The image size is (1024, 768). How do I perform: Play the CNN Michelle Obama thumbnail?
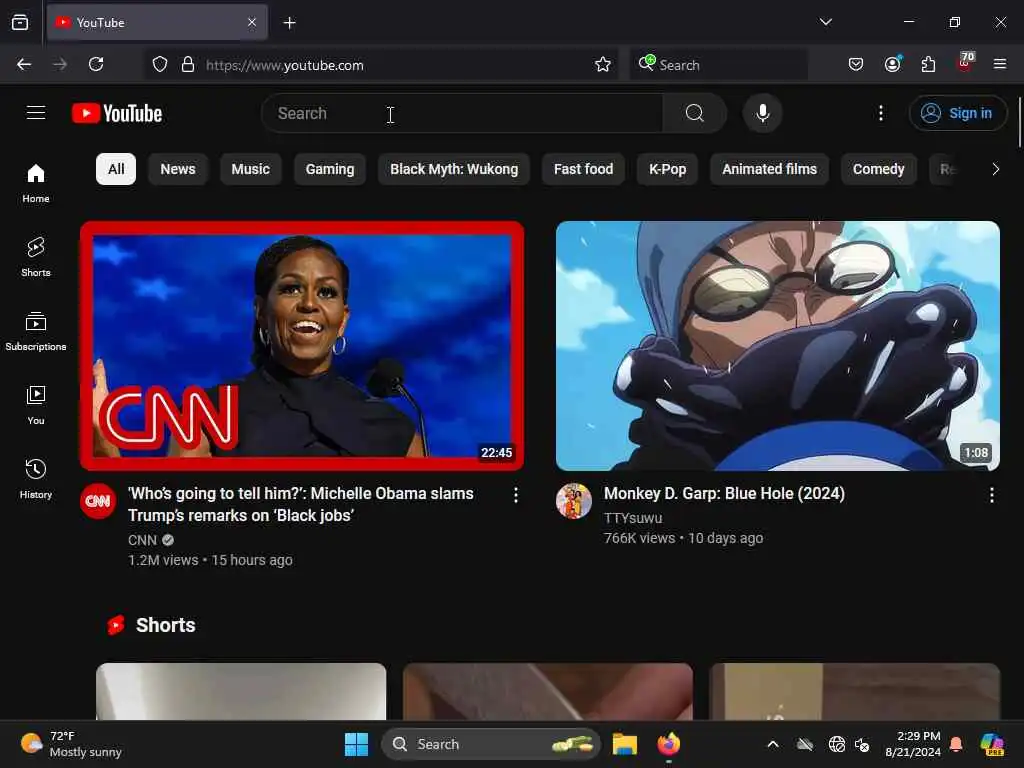[302, 345]
